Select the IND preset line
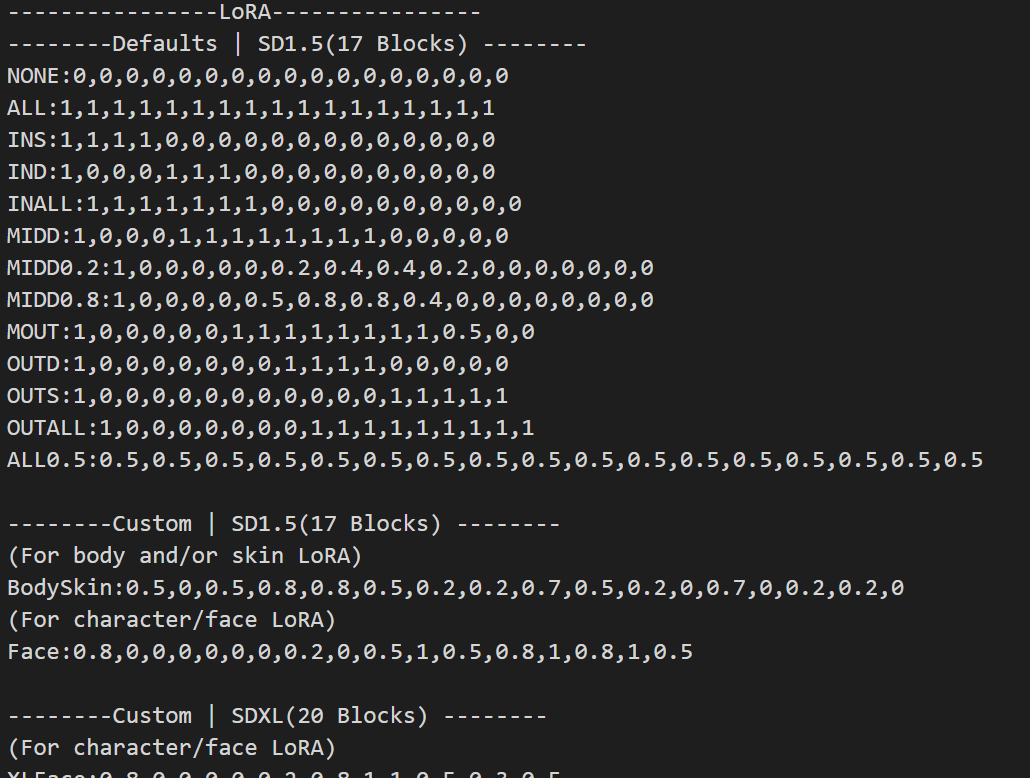 [x=250, y=172]
